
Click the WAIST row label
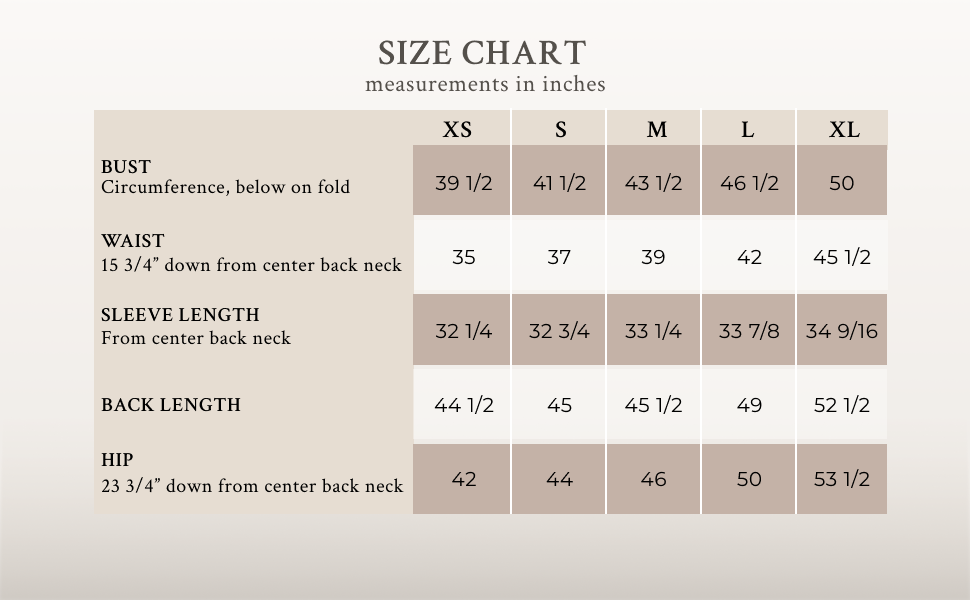coord(132,241)
